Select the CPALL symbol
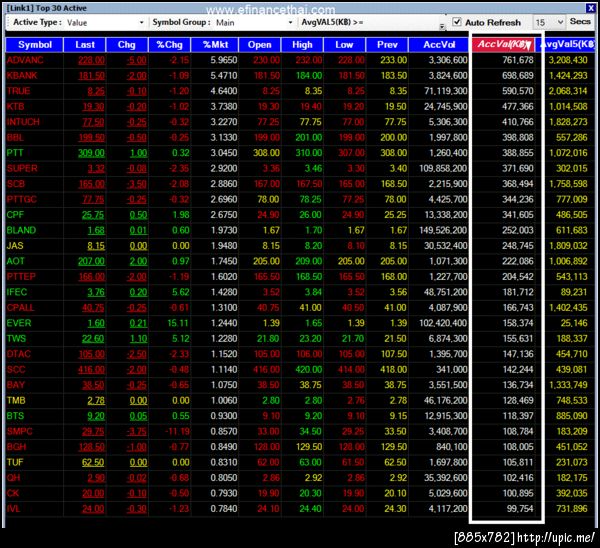Viewport: 600px width, 548px height. (20, 308)
